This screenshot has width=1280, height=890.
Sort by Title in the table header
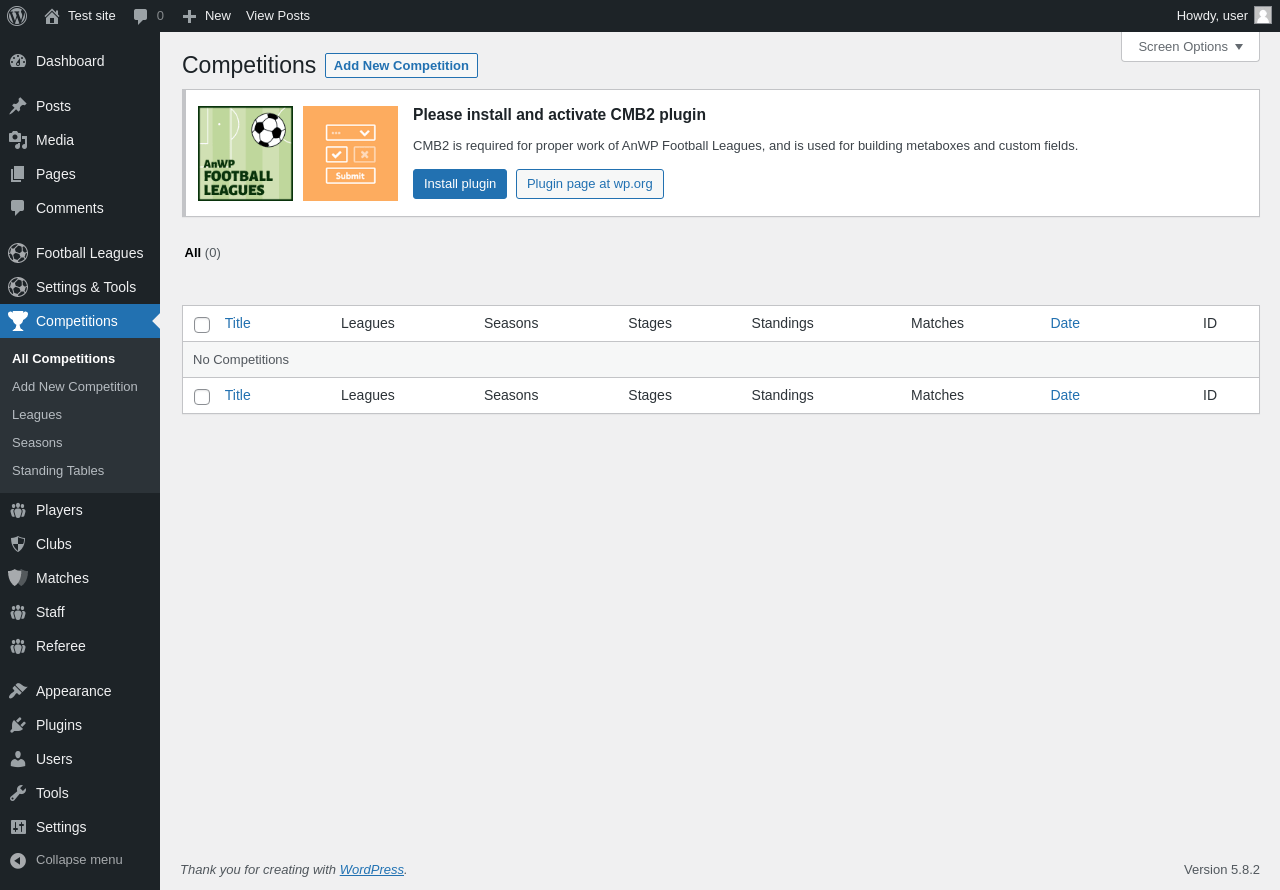tap(238, 323)
